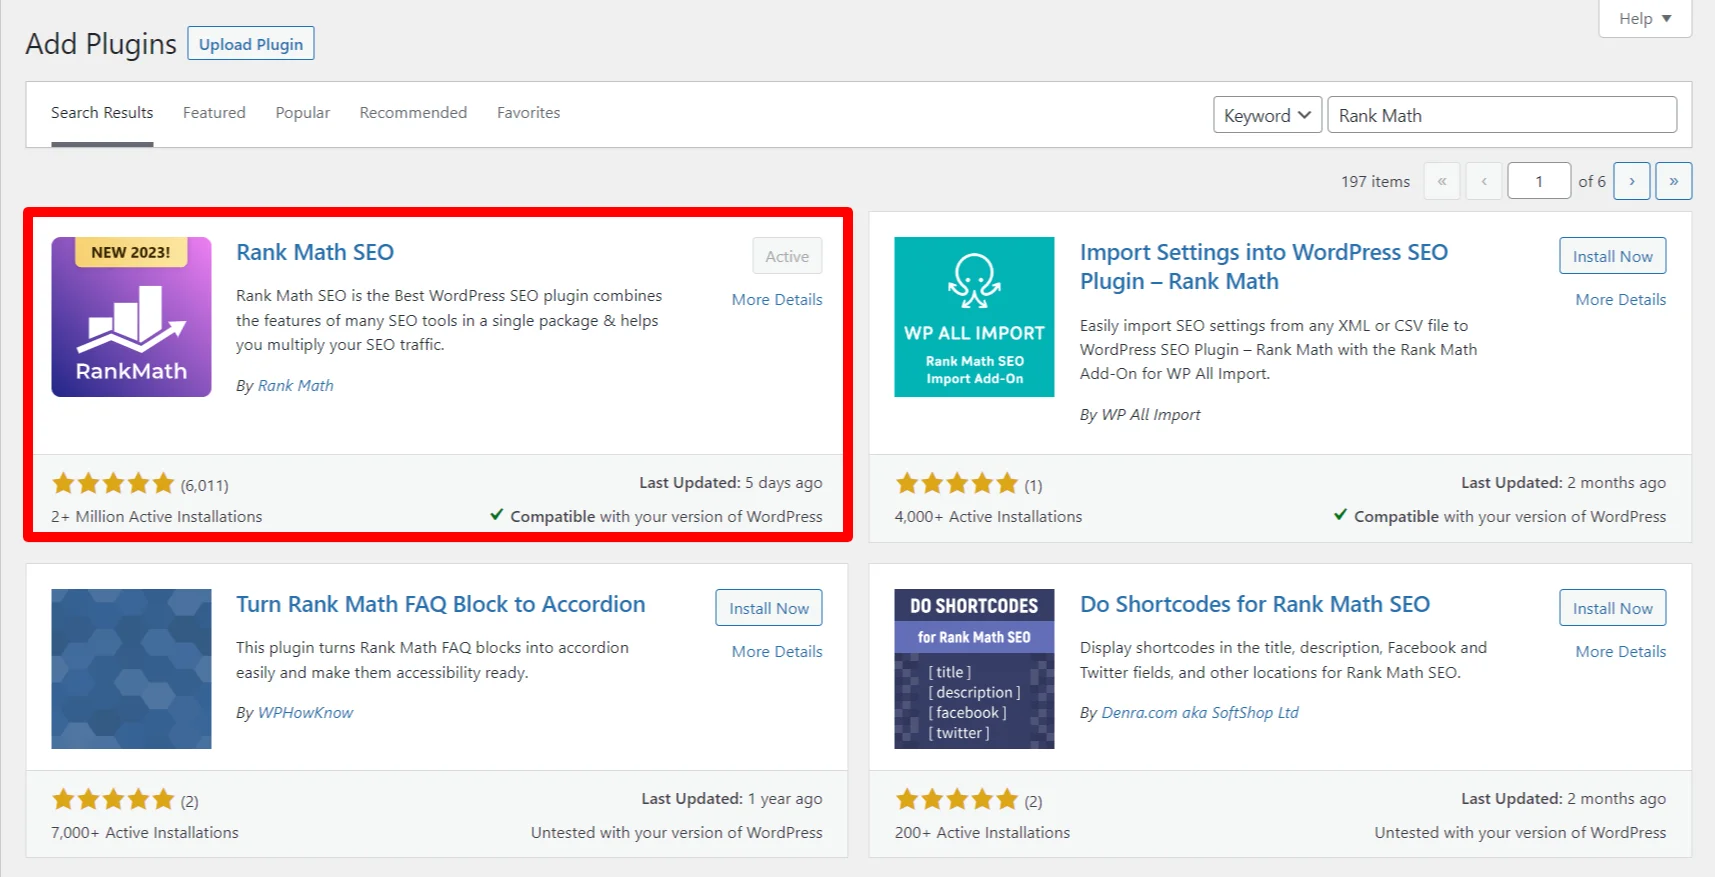Image resolution: width=1715 pixels, height=877 pixels.
Task: Switch to the Featured tab
Action: [214, 113]
